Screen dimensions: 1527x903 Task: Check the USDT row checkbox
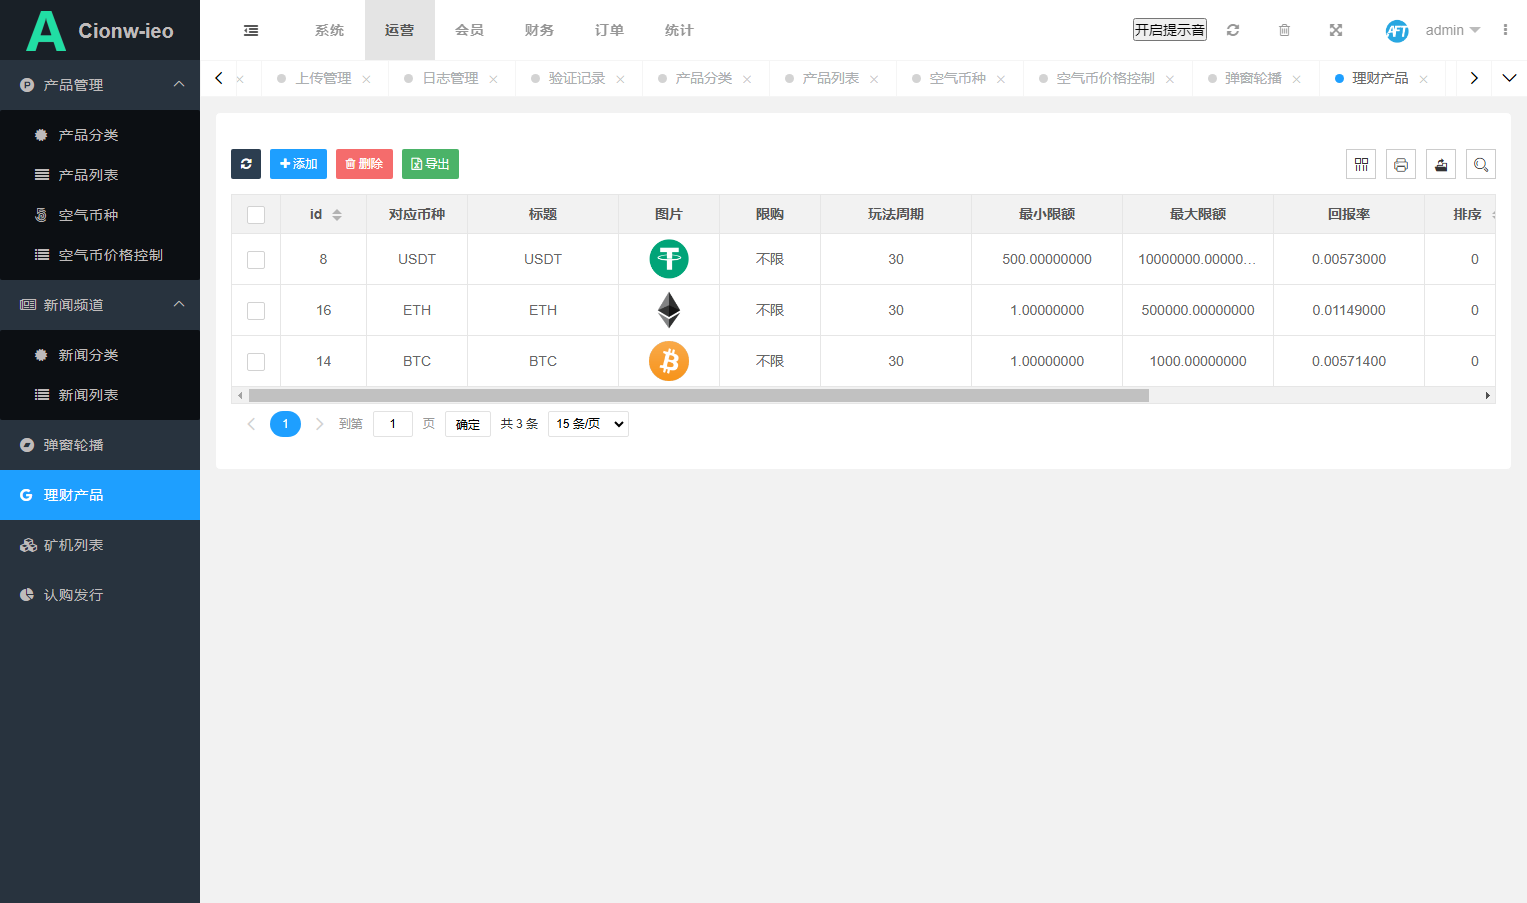tap(256, 260)
